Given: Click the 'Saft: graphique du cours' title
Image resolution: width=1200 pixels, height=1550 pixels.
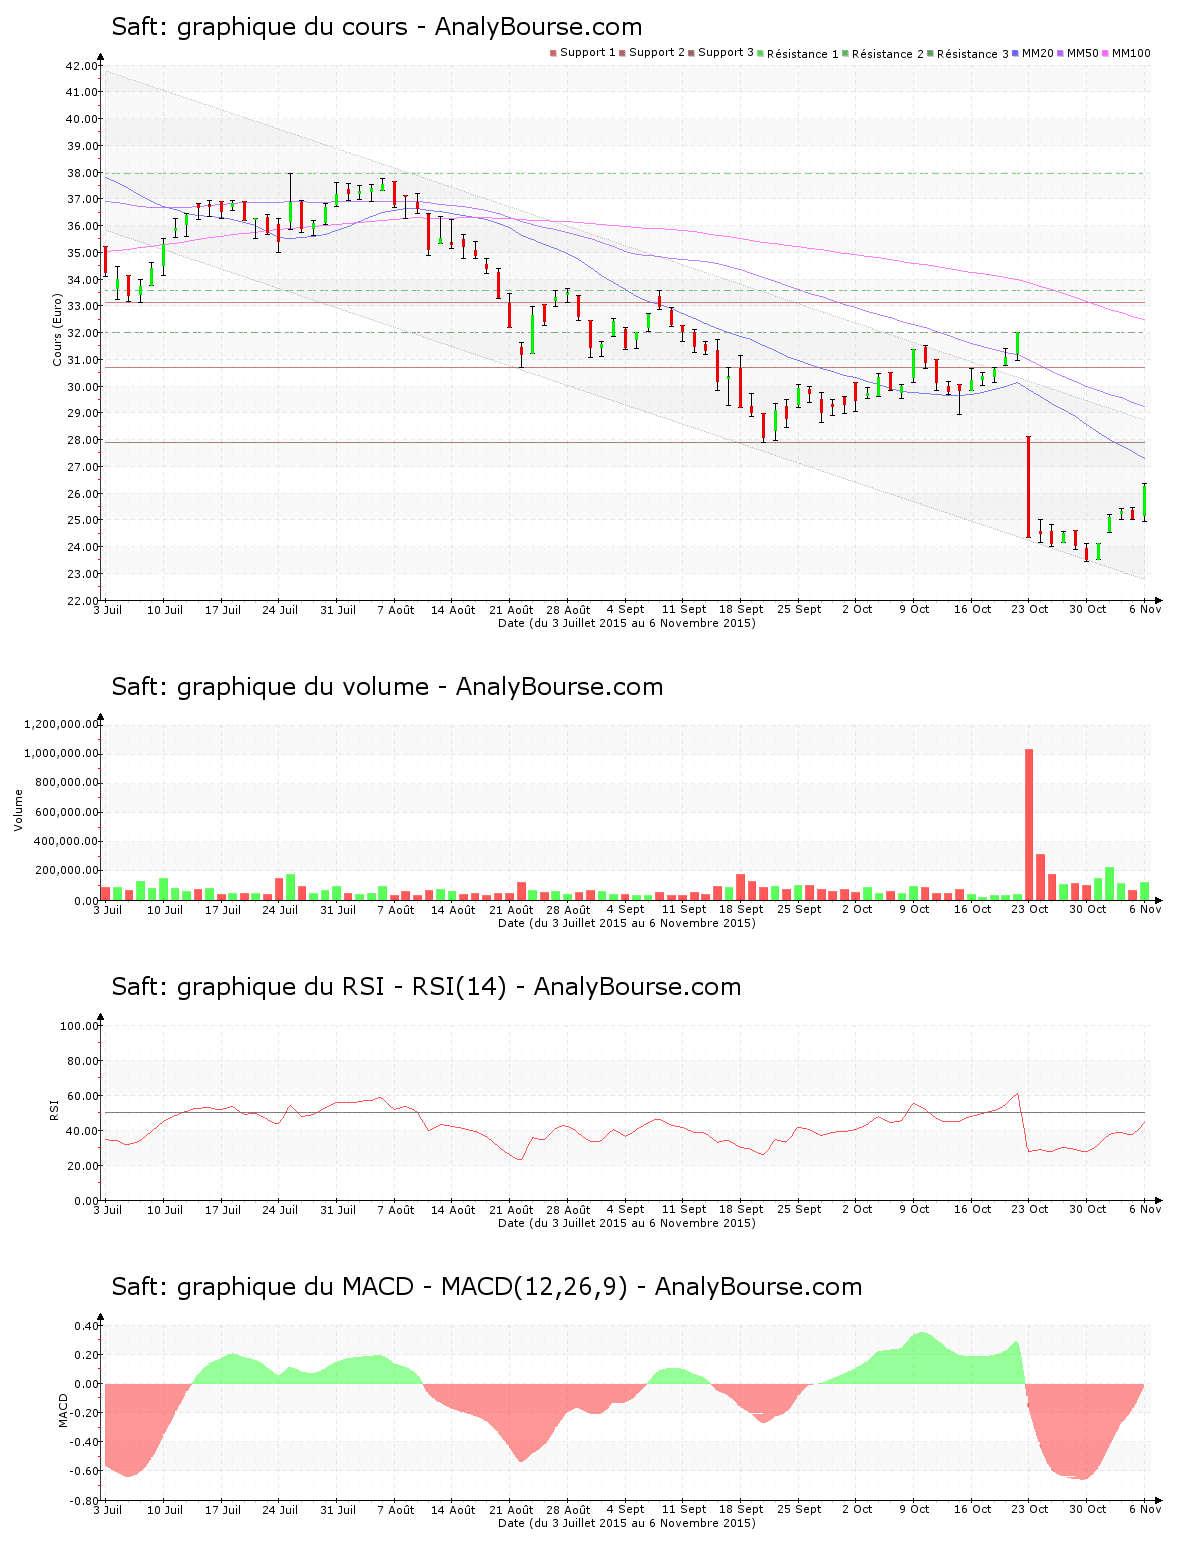Looking at the screenshot, I should point(377,27).
